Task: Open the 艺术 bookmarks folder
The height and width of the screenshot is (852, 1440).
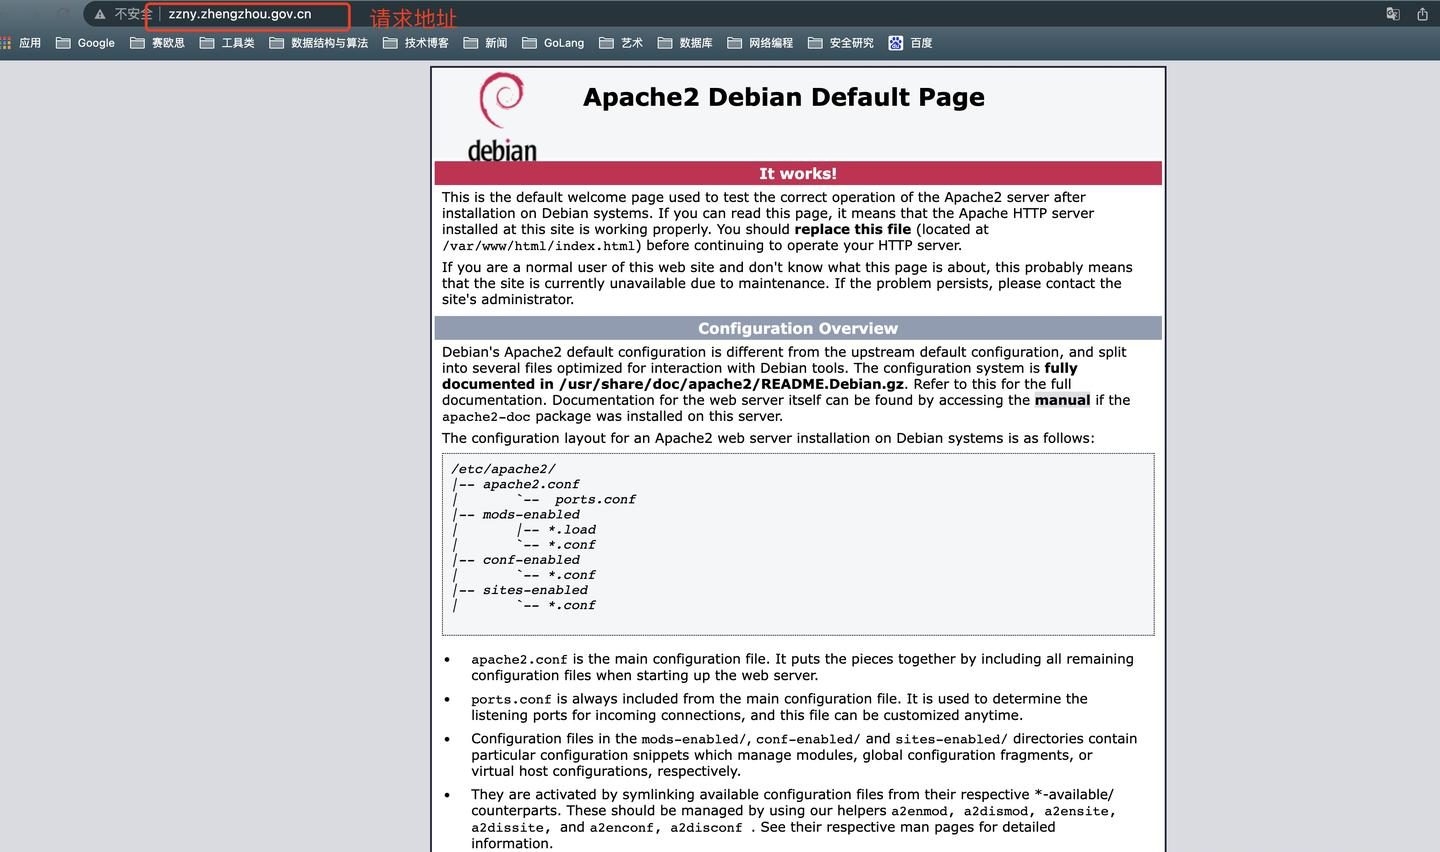Action: 621,43
